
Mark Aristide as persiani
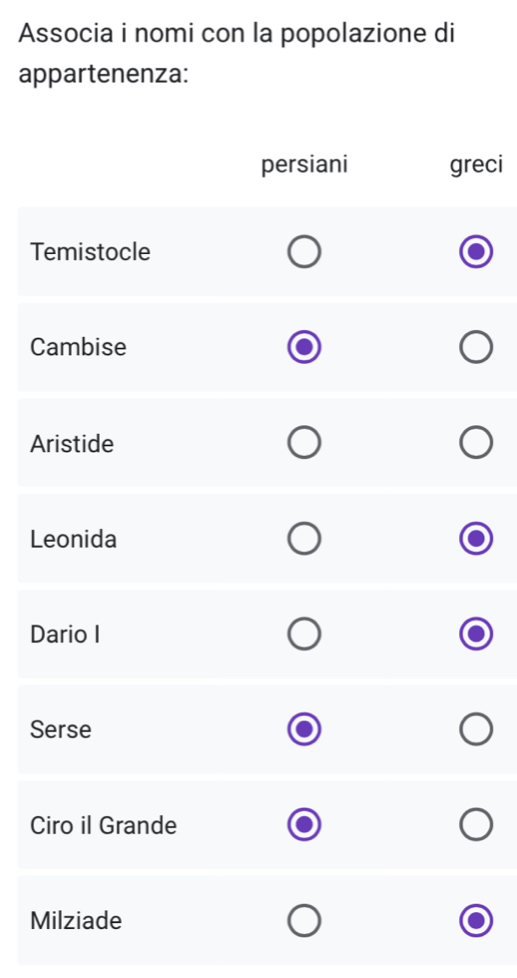click(x=304, y=443)
